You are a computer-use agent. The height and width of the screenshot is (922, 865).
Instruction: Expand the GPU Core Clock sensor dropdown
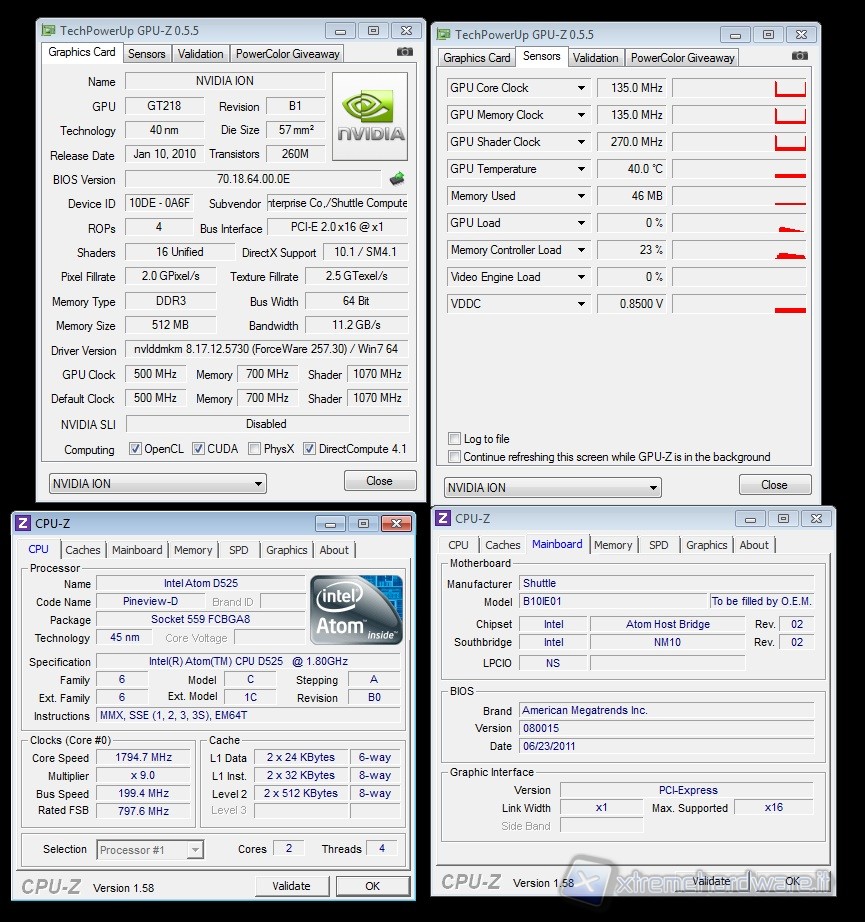tap(581, 88)
